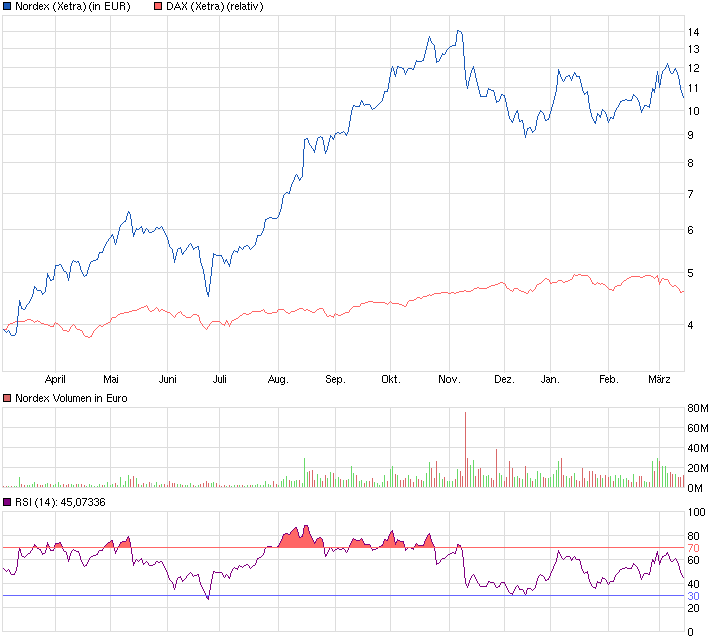Click the price axis value 8
Viewport: 726px width, 640px height.
pyautogui.click(x=690, y=163)
